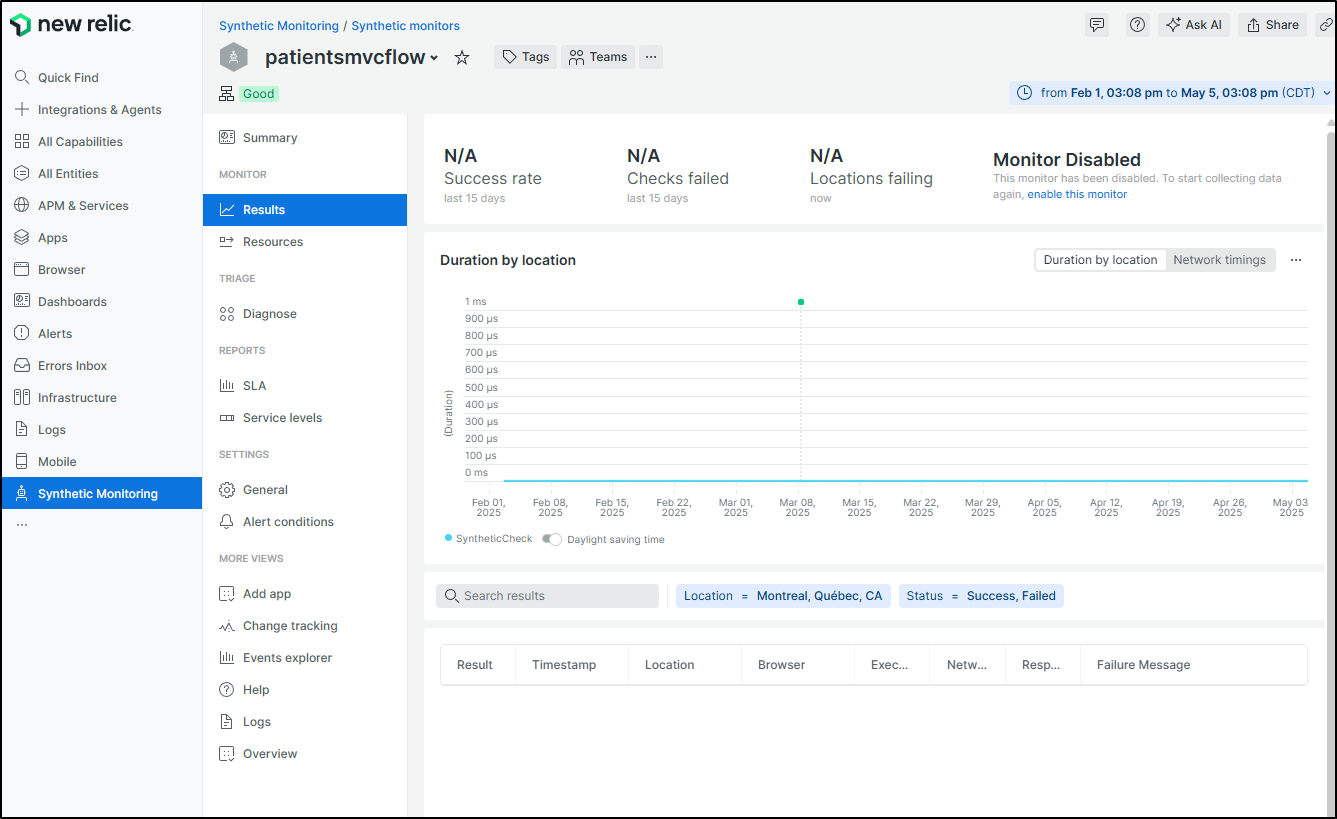The width and height of the screenshot is (1337, 819).
Task: Open Change tracking icon
Action: point(227,625)
